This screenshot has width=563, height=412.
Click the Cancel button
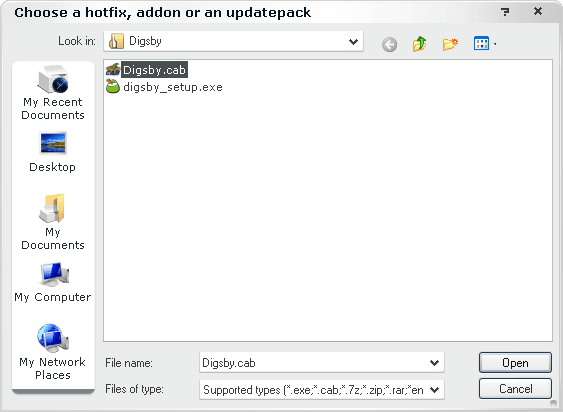point(515,389)
